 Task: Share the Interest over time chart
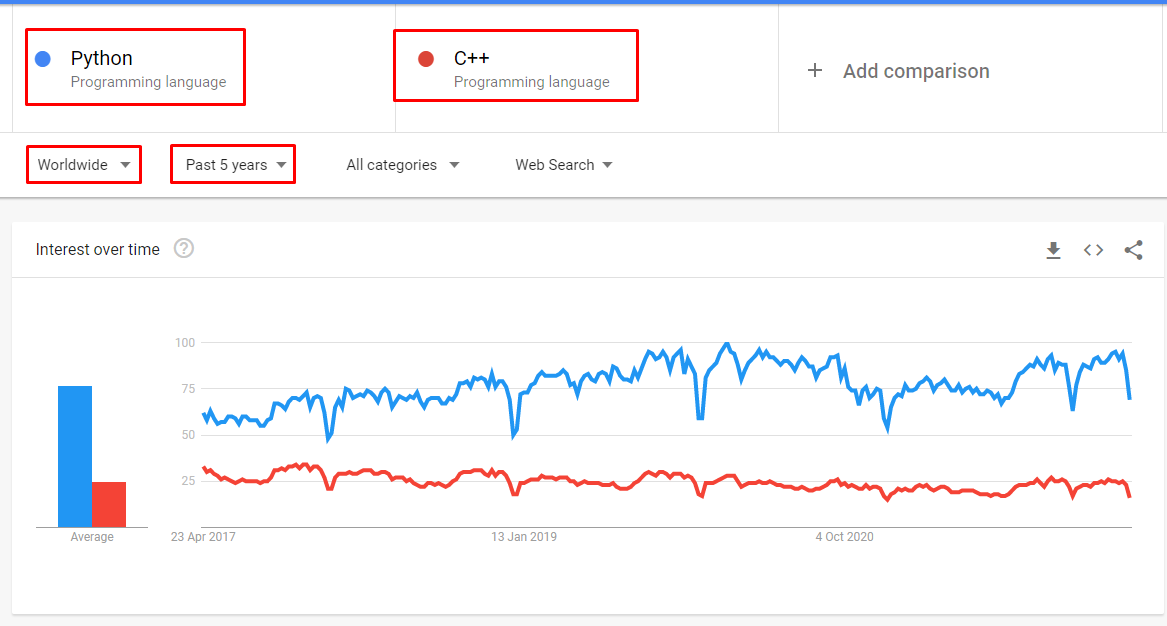(x=1133, y=250)
